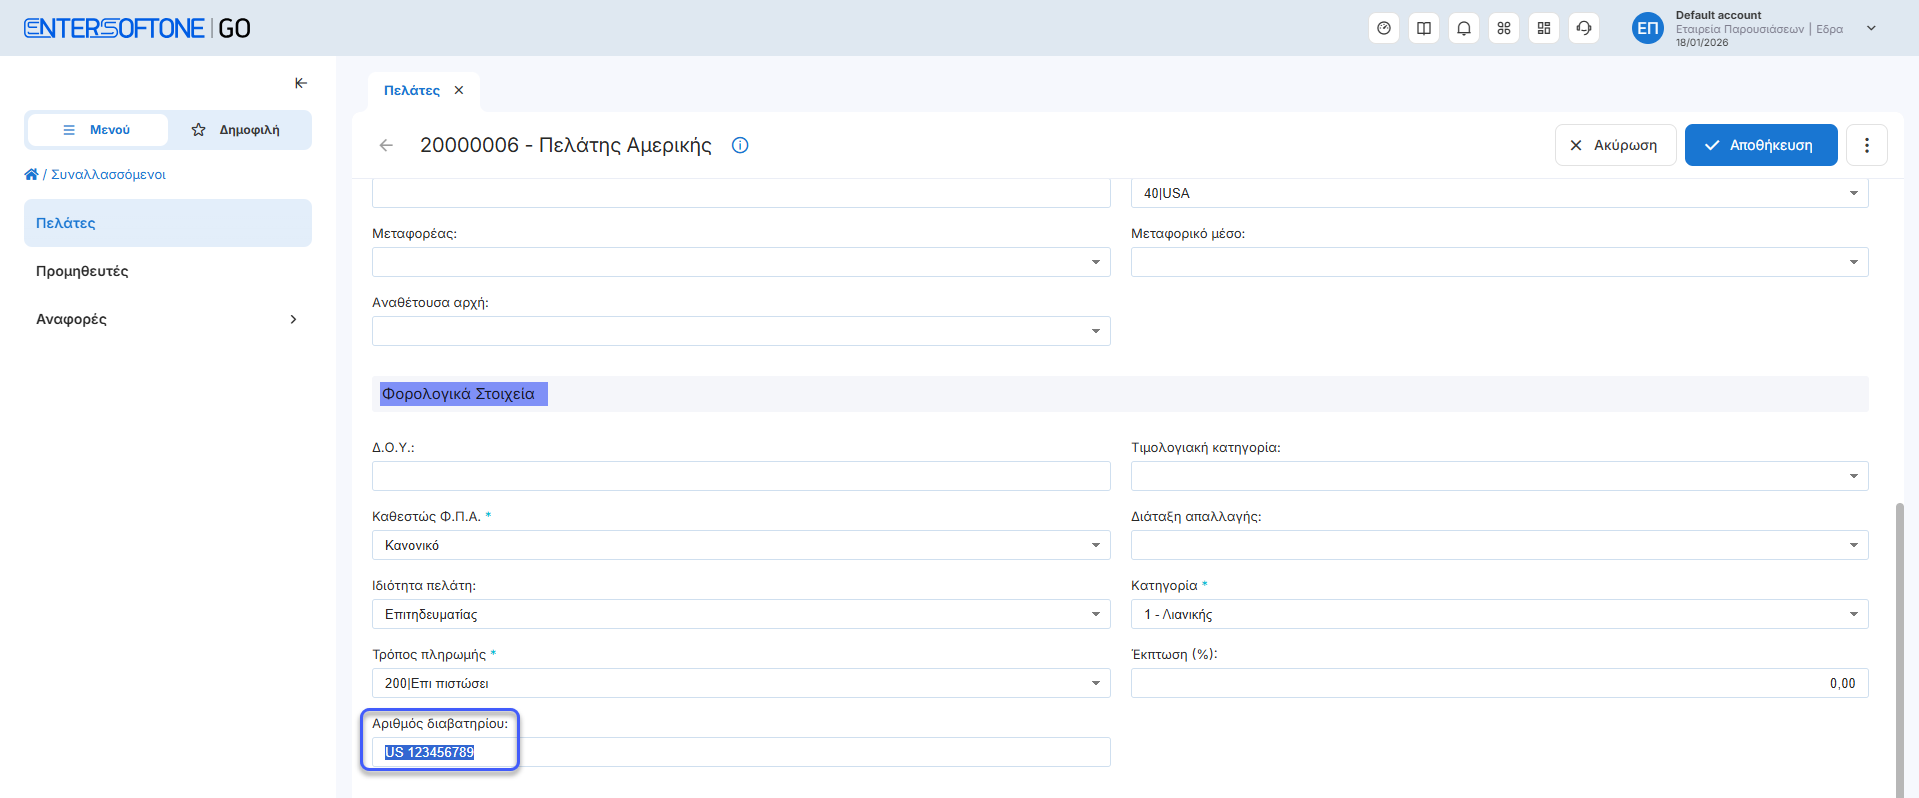Select Προμηθευτές in the sidebar
The width and height of the screenshot is (1919, 798).
[82, 271]
